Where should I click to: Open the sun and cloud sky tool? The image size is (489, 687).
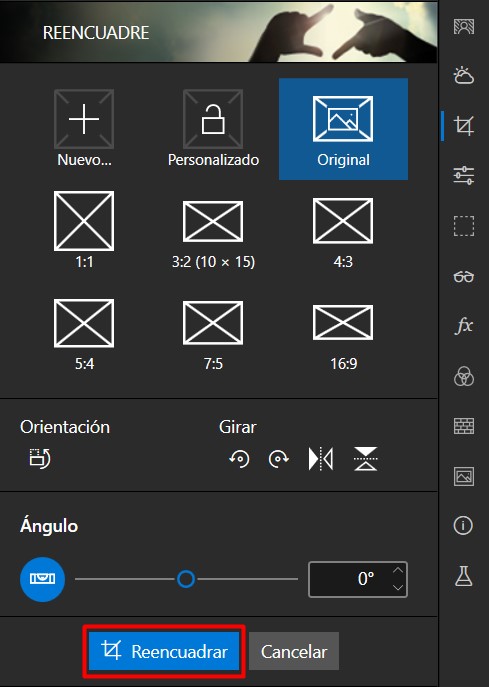[x=464, y=76]
